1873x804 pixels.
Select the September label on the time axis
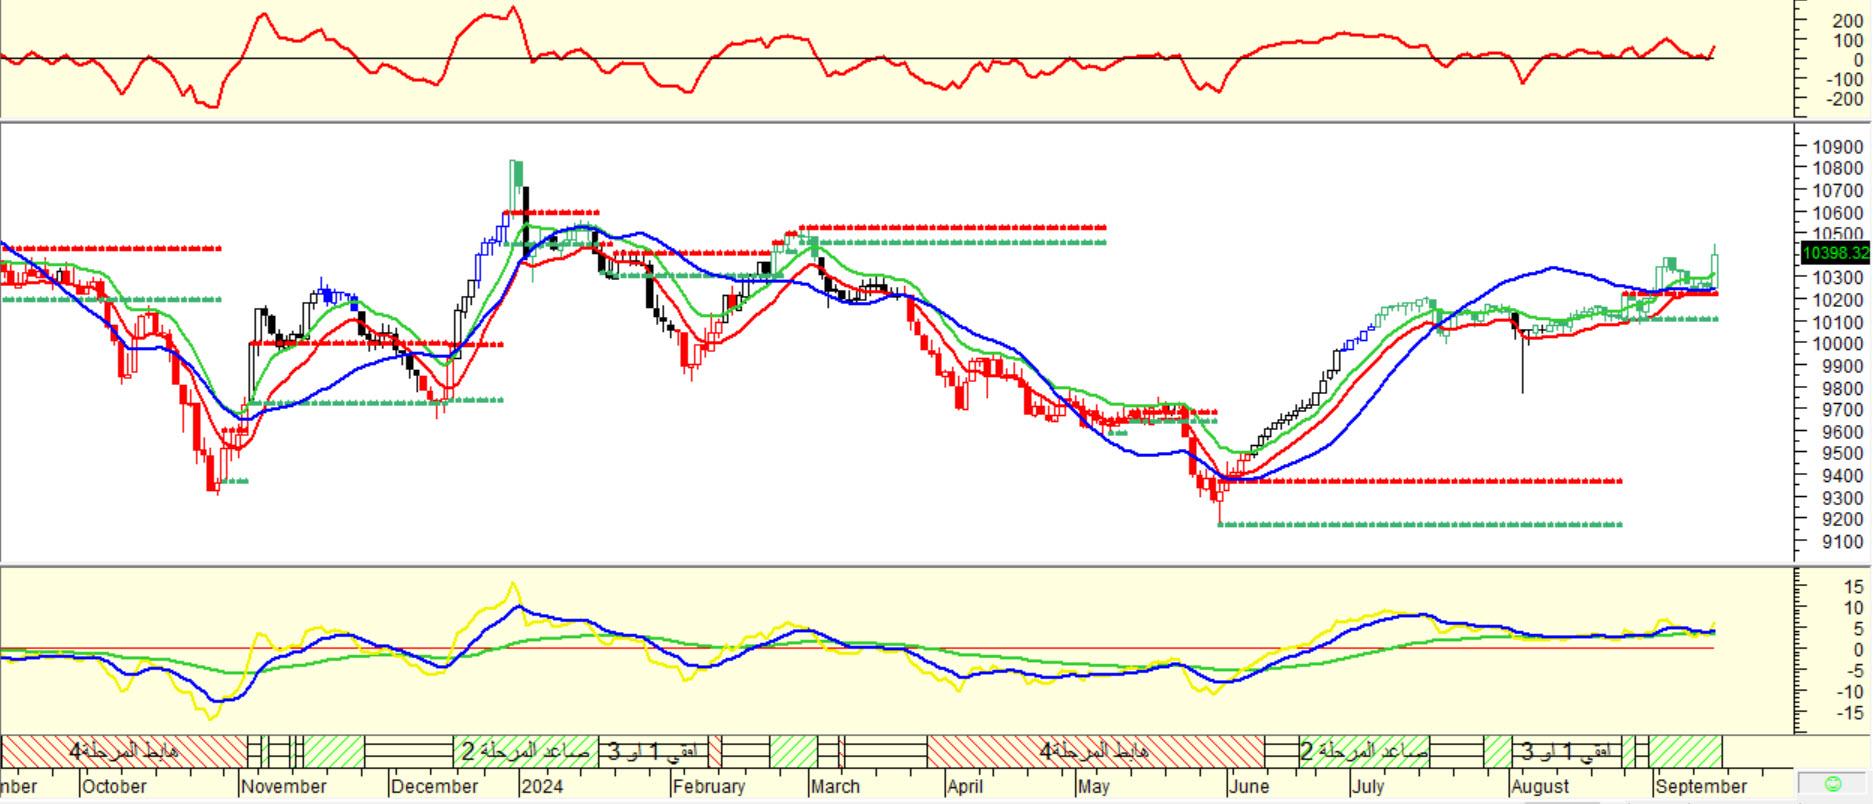coord(1700,786)
